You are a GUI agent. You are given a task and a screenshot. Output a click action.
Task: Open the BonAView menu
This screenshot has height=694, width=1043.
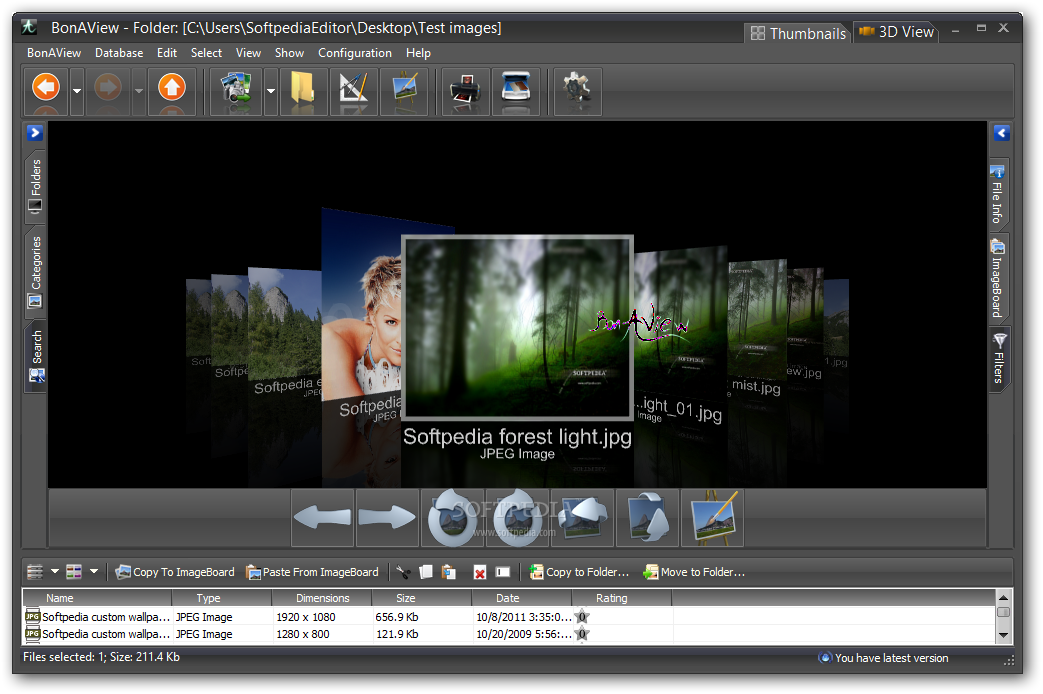click(54, 53)
